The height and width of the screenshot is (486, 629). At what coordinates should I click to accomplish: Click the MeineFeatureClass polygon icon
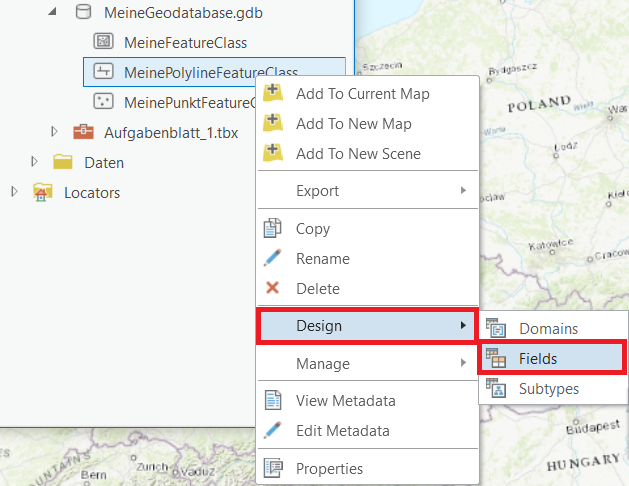[102, 42]
